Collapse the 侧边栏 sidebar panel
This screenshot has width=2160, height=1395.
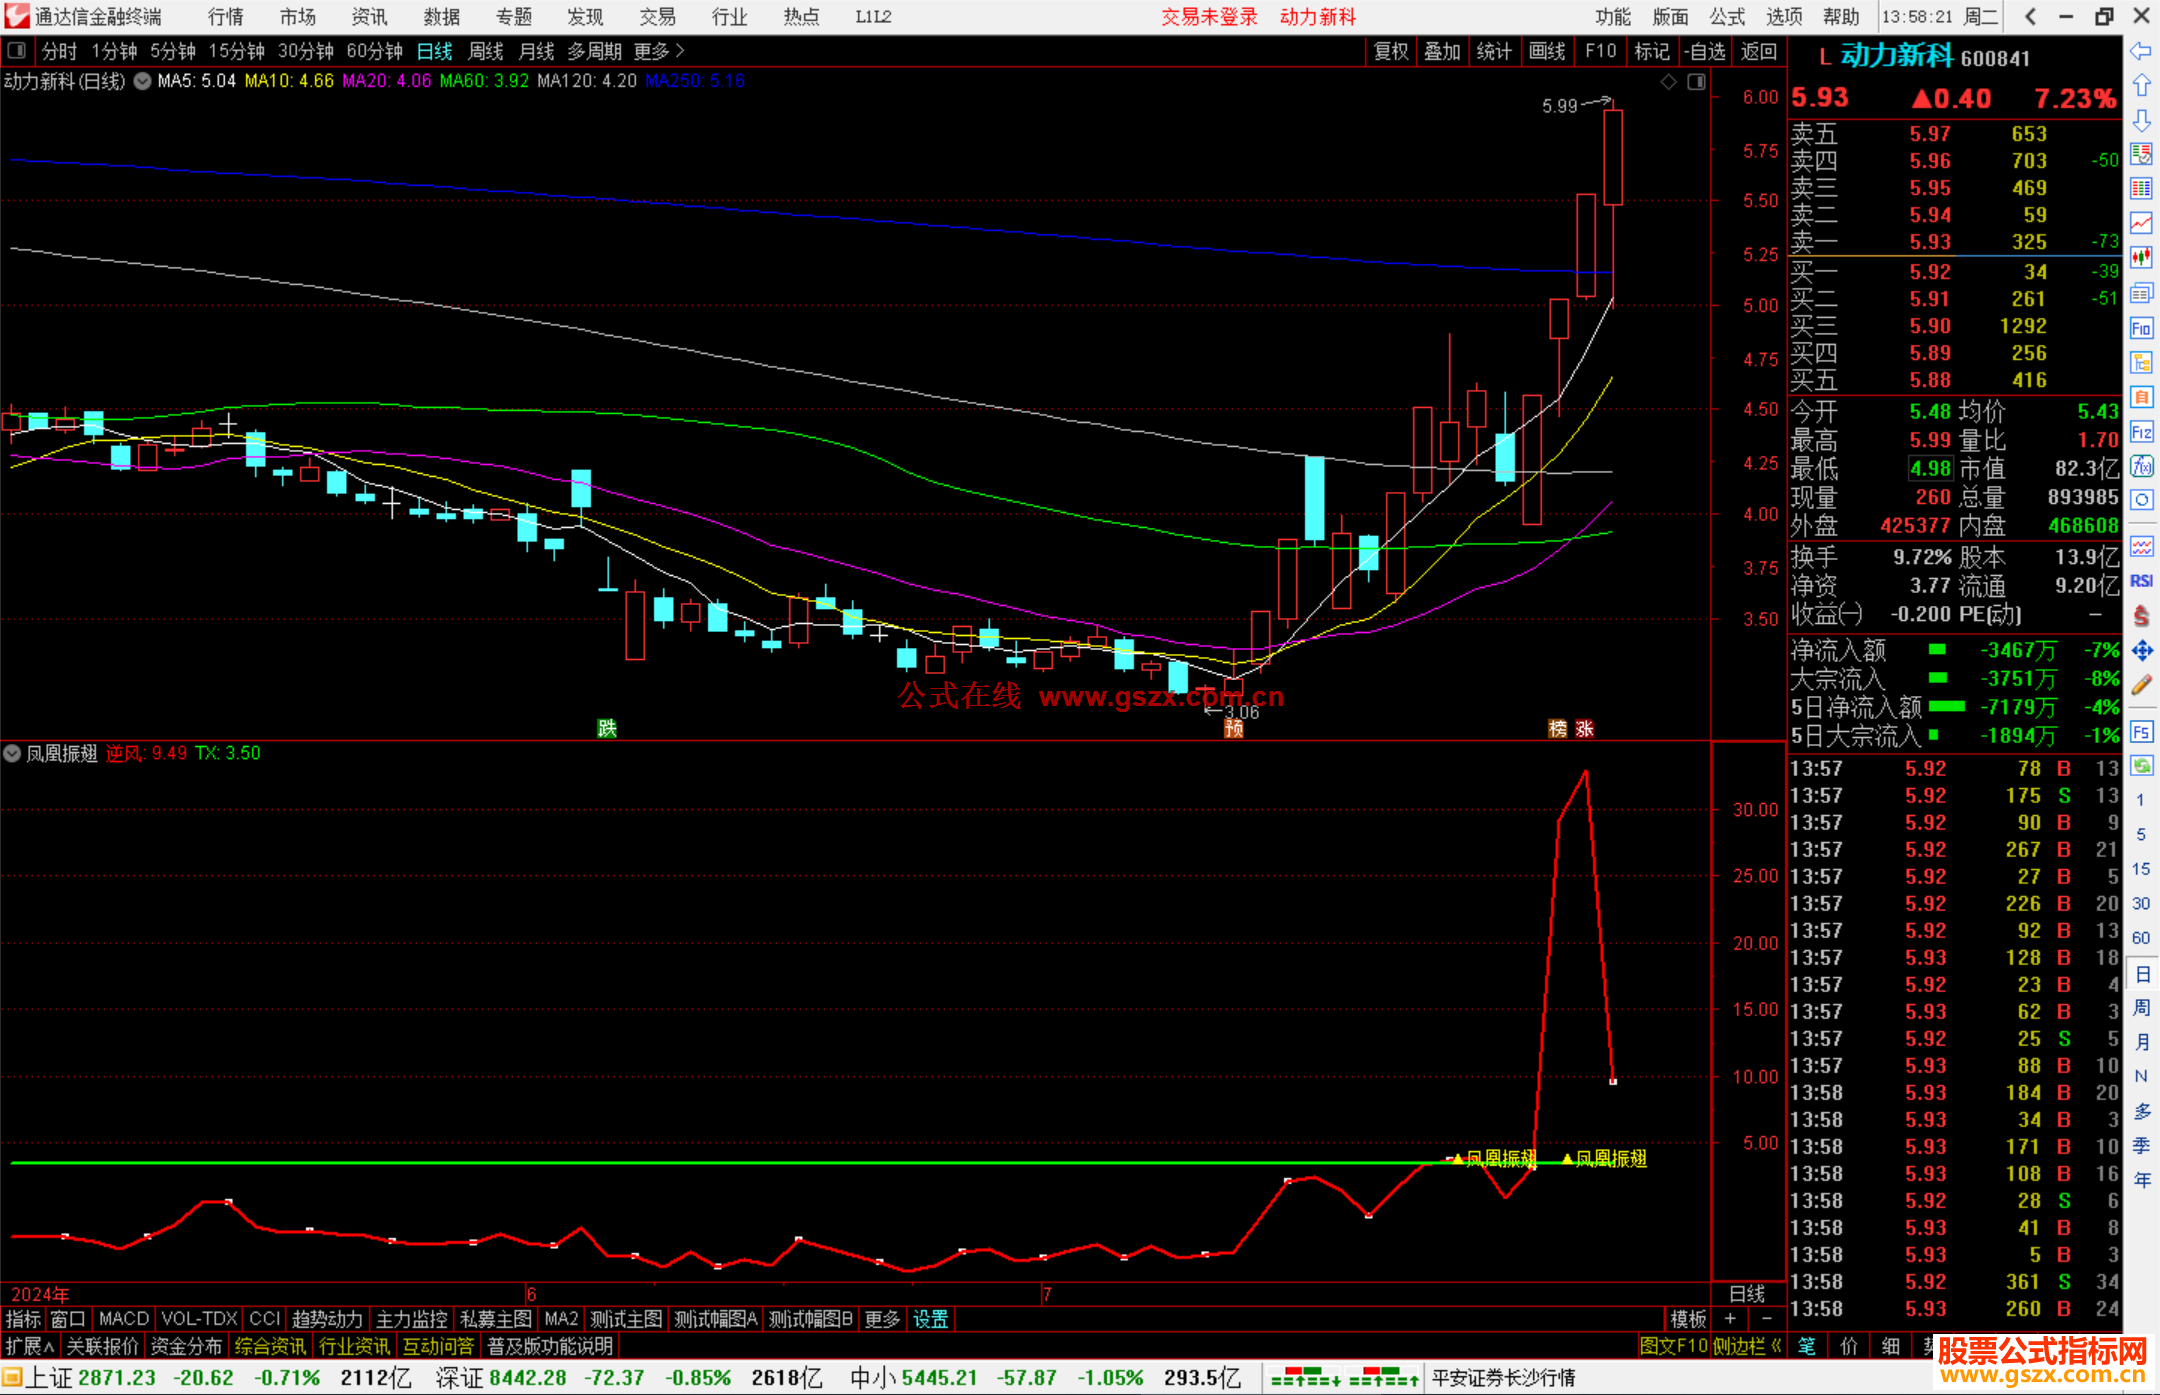pyautogui.click(x=1747, y=1346)
